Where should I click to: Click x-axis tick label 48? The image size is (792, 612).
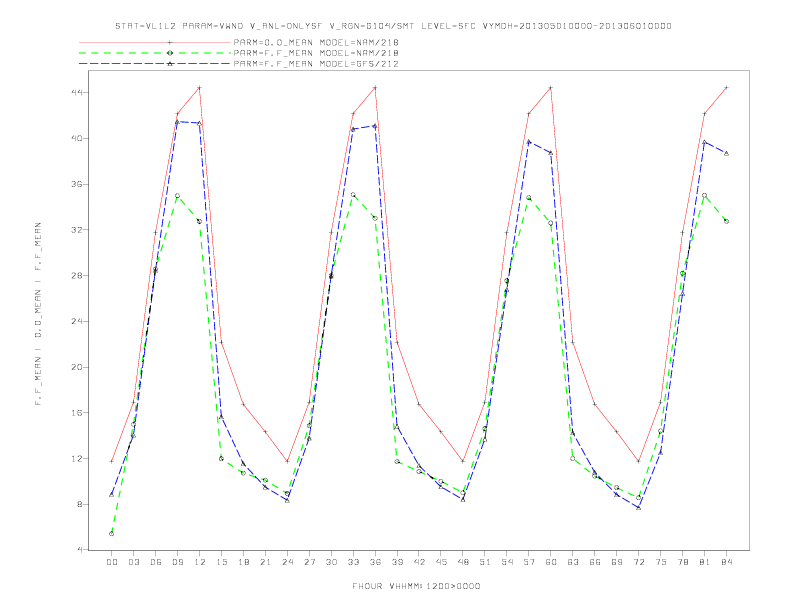[x=463, y=562]
